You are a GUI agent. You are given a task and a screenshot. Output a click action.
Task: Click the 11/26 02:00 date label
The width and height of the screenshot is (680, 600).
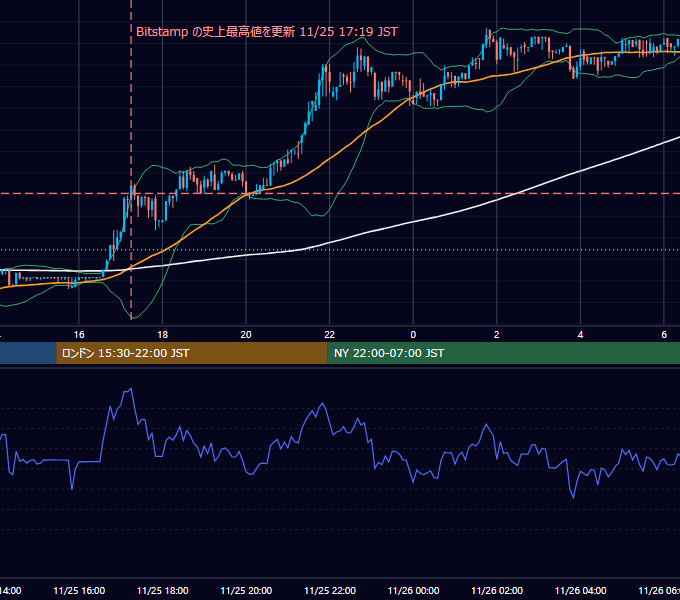497,590
